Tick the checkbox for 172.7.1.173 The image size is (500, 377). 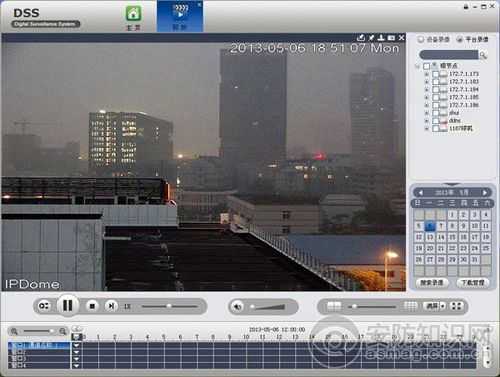click(x=435, y=74)
